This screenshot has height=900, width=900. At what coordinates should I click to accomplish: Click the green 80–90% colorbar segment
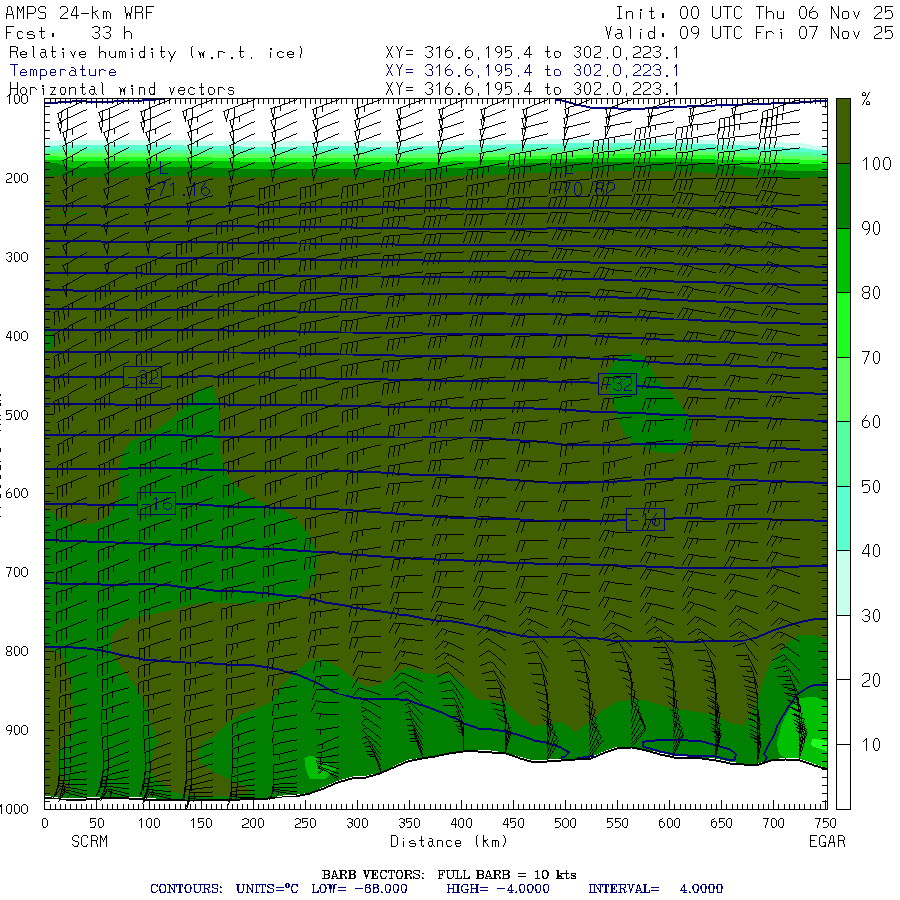pos(843,261)
